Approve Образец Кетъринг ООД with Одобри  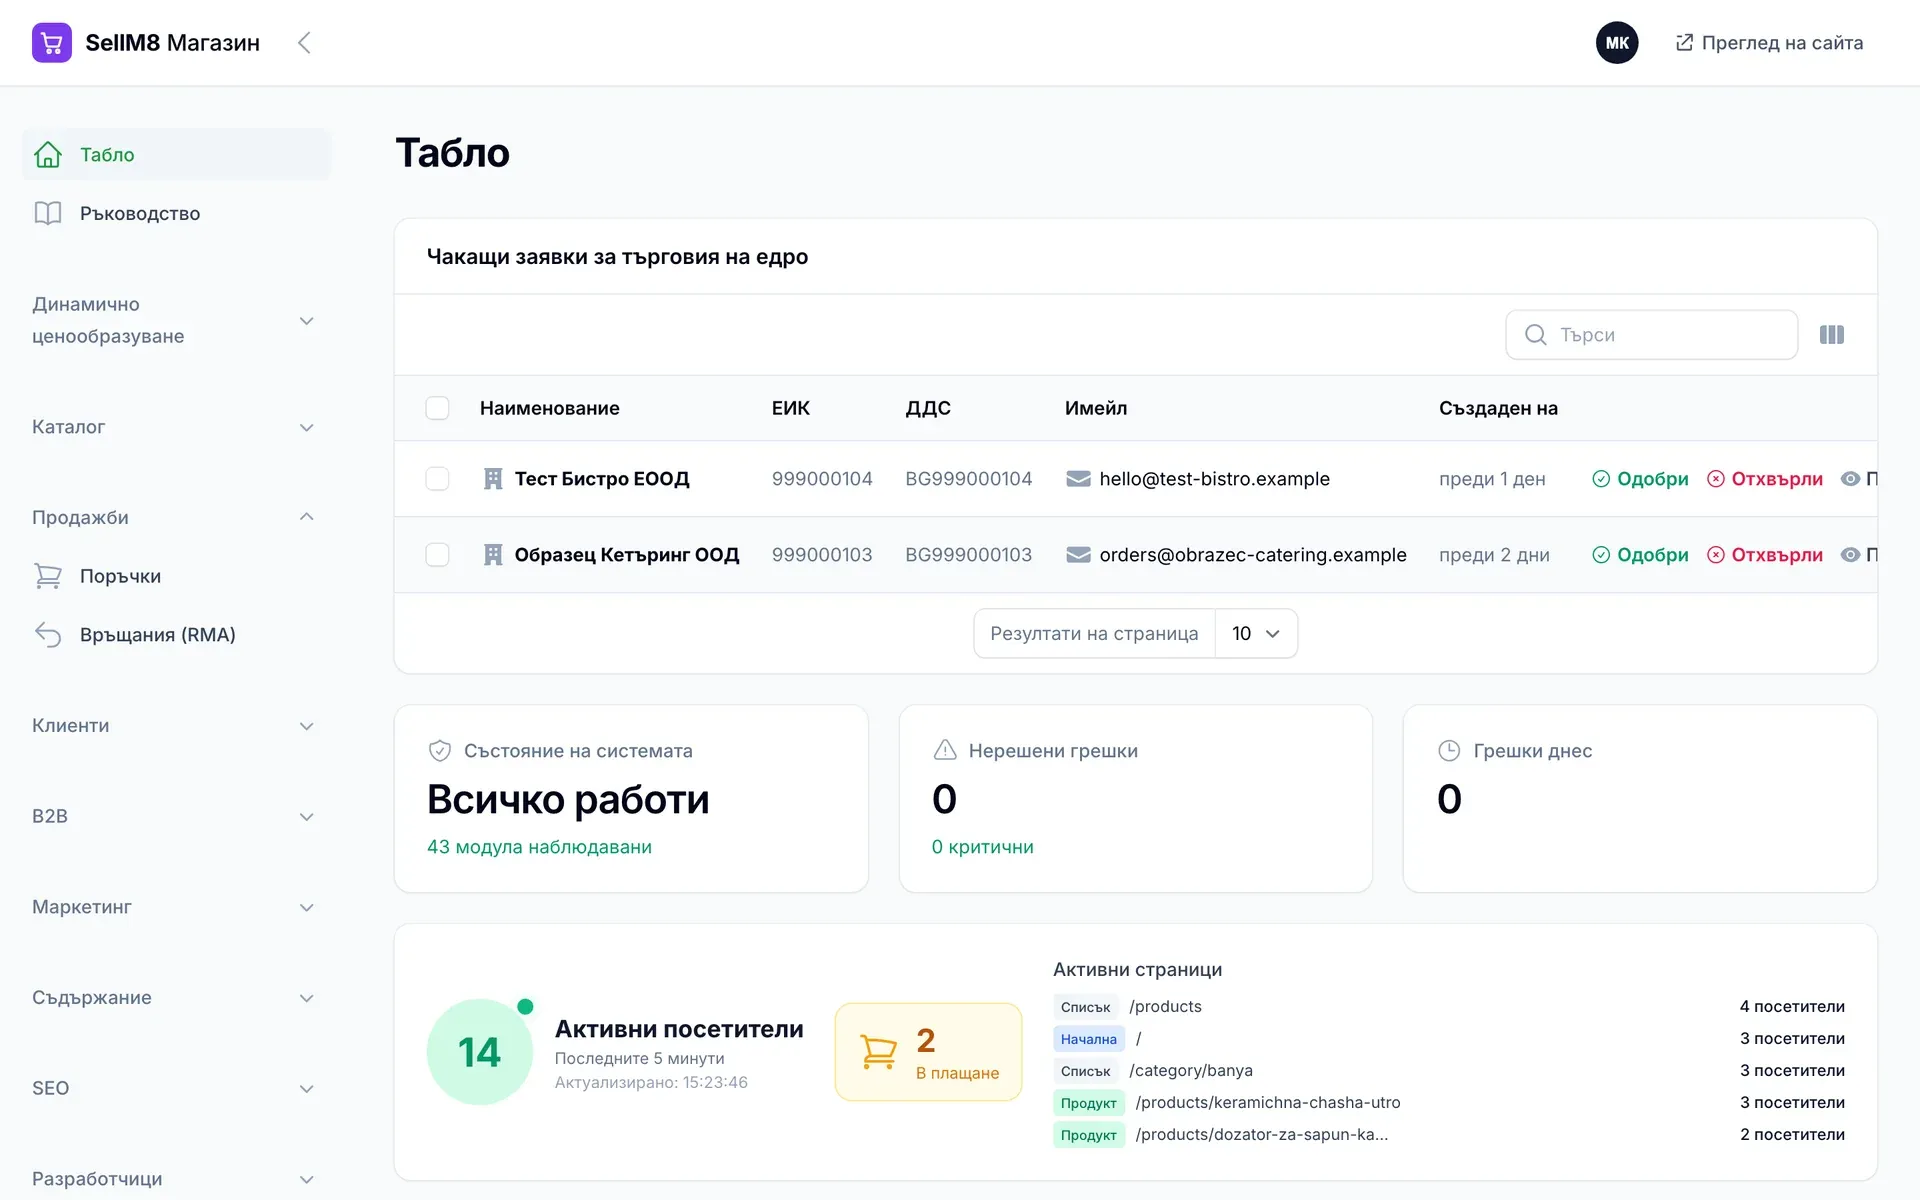click(x=1640, y=555)
